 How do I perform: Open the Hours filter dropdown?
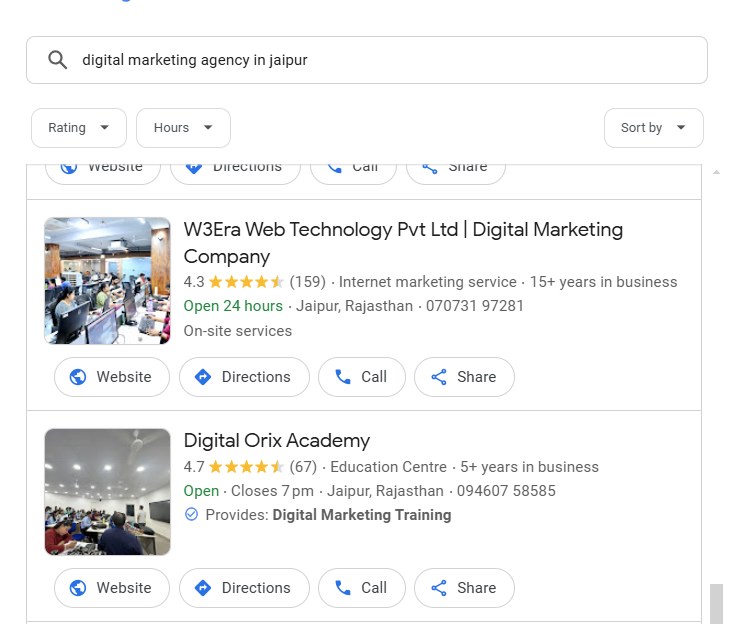(x=183, y=128)
